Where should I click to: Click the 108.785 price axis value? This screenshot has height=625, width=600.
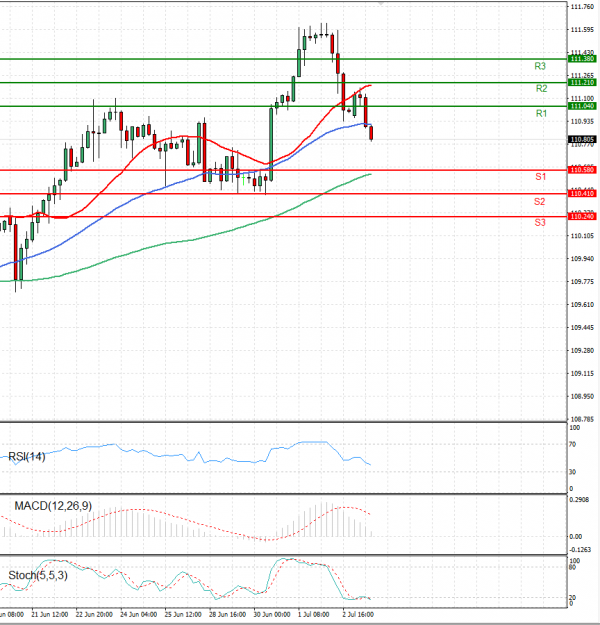(582, 419)
